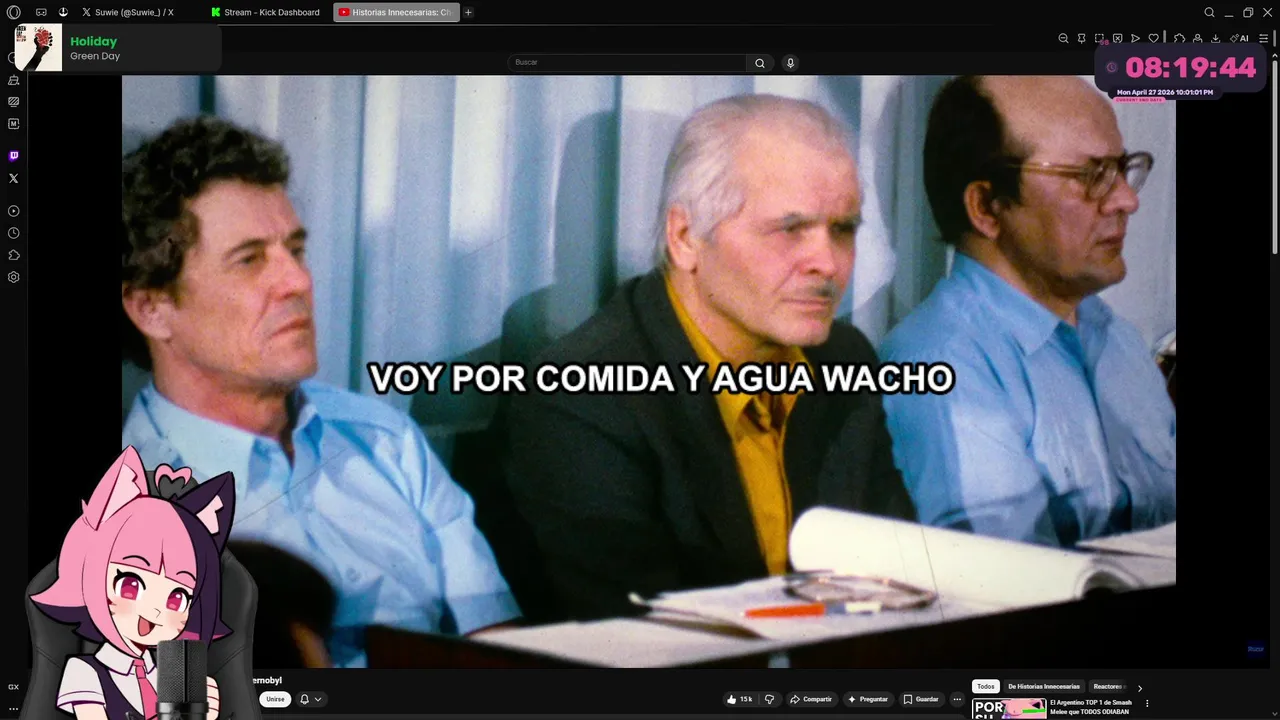Switch to Suwie (@Suwie_) / X tab
The height and width of the screenshot is (720, 1280).
(x=127, y=12)
